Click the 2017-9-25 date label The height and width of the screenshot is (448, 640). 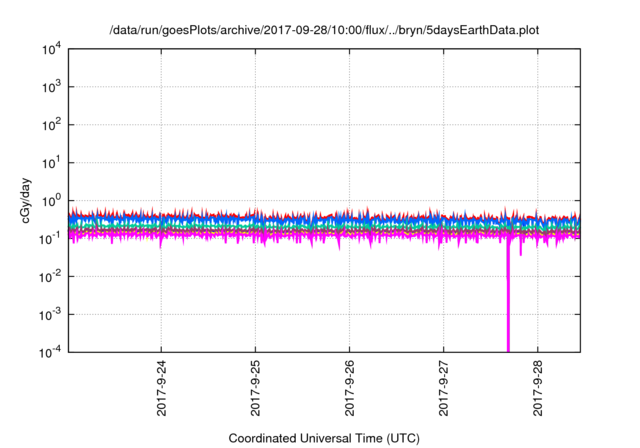pyautogui.click(x=256, y=388)
